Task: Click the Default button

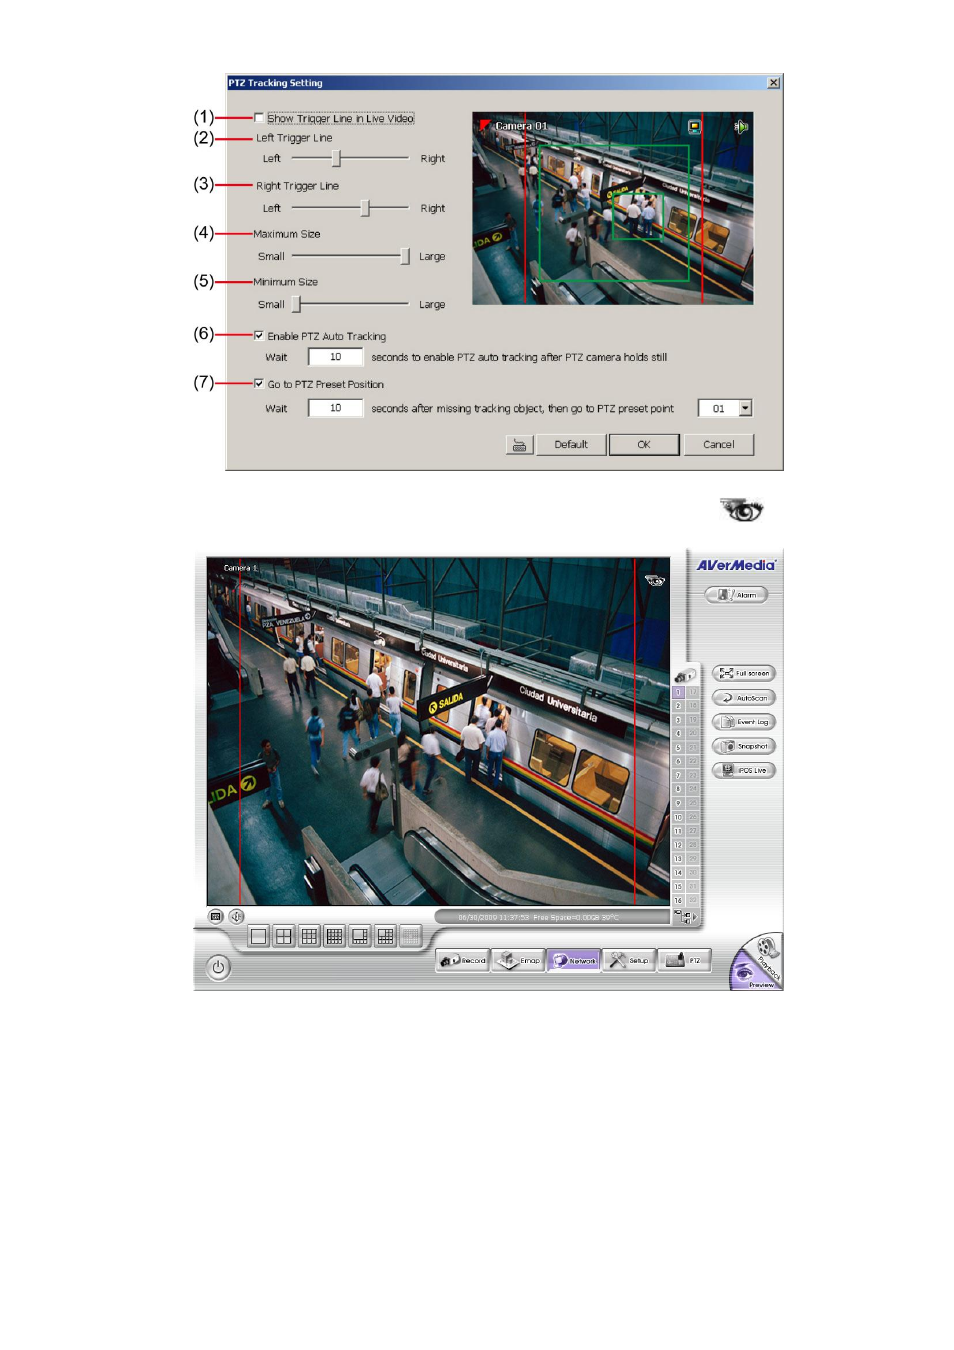Action: coord(571,445)
